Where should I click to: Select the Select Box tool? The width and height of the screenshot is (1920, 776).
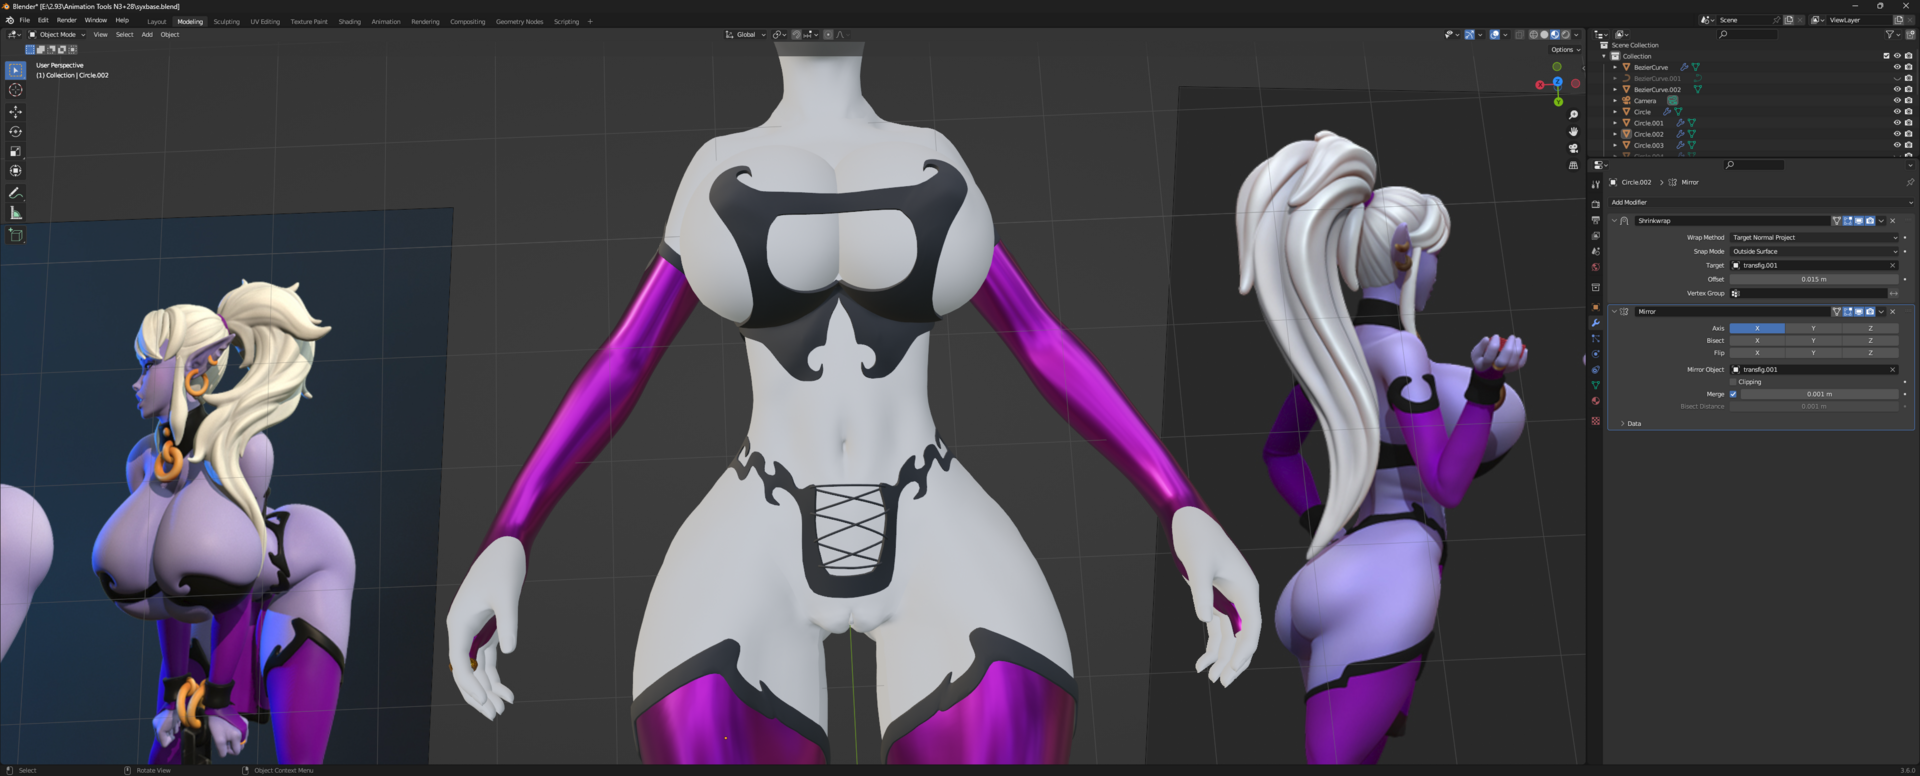[x=16, y=70]
